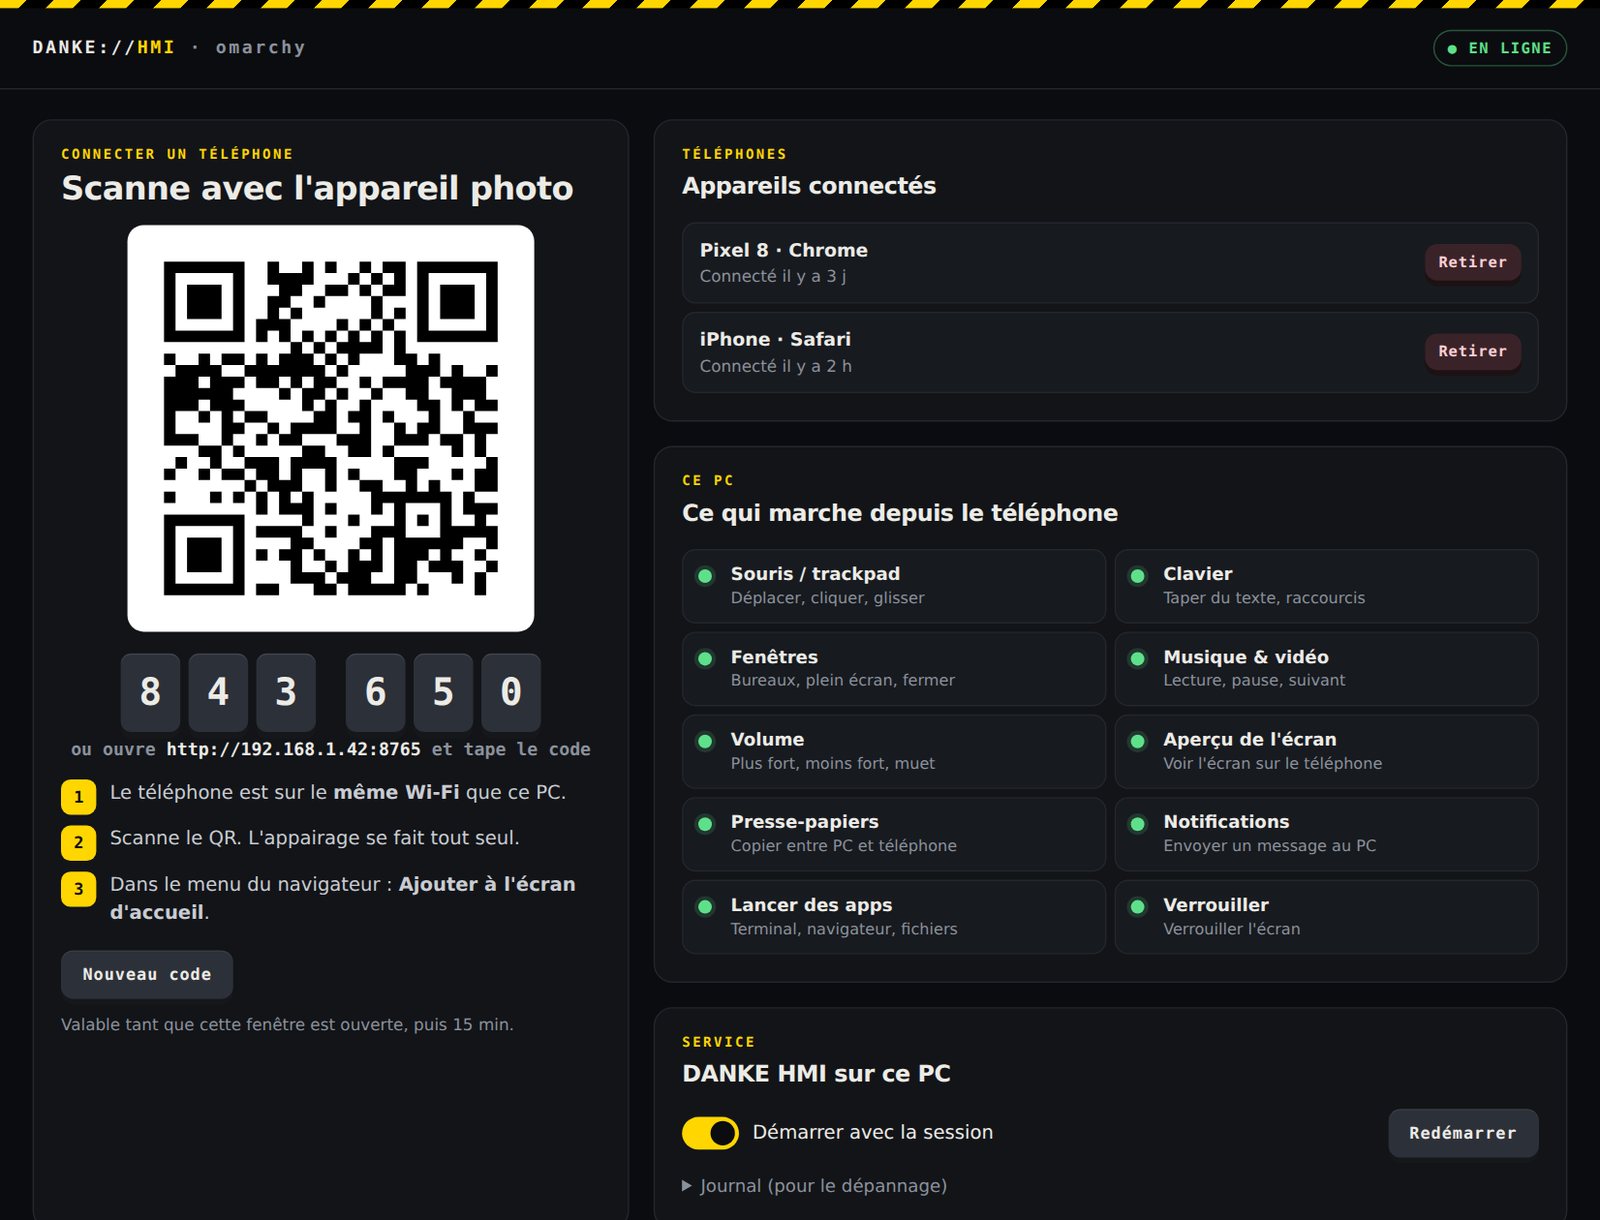Expand the Journal troubleshooting section
Image resolution: width=1600 pixels, height=1220 pixels.
tap(814, 1185)
